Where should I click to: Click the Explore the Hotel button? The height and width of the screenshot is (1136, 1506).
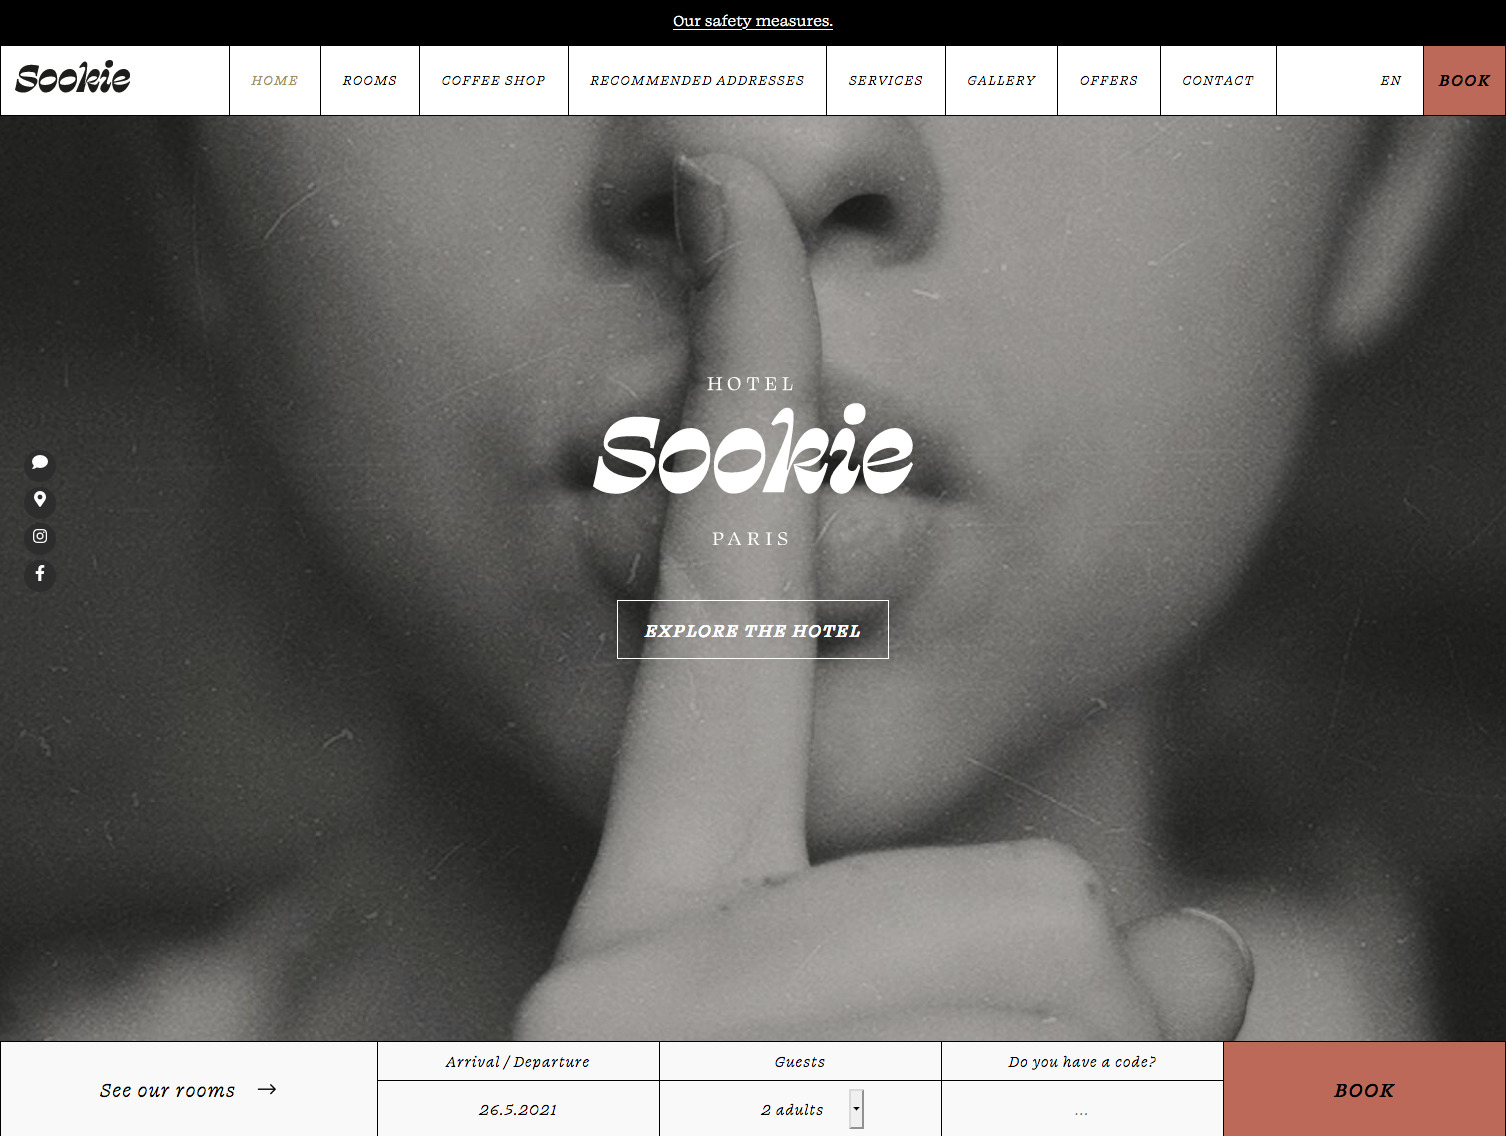pyautogui.click(x=753, y=630)
